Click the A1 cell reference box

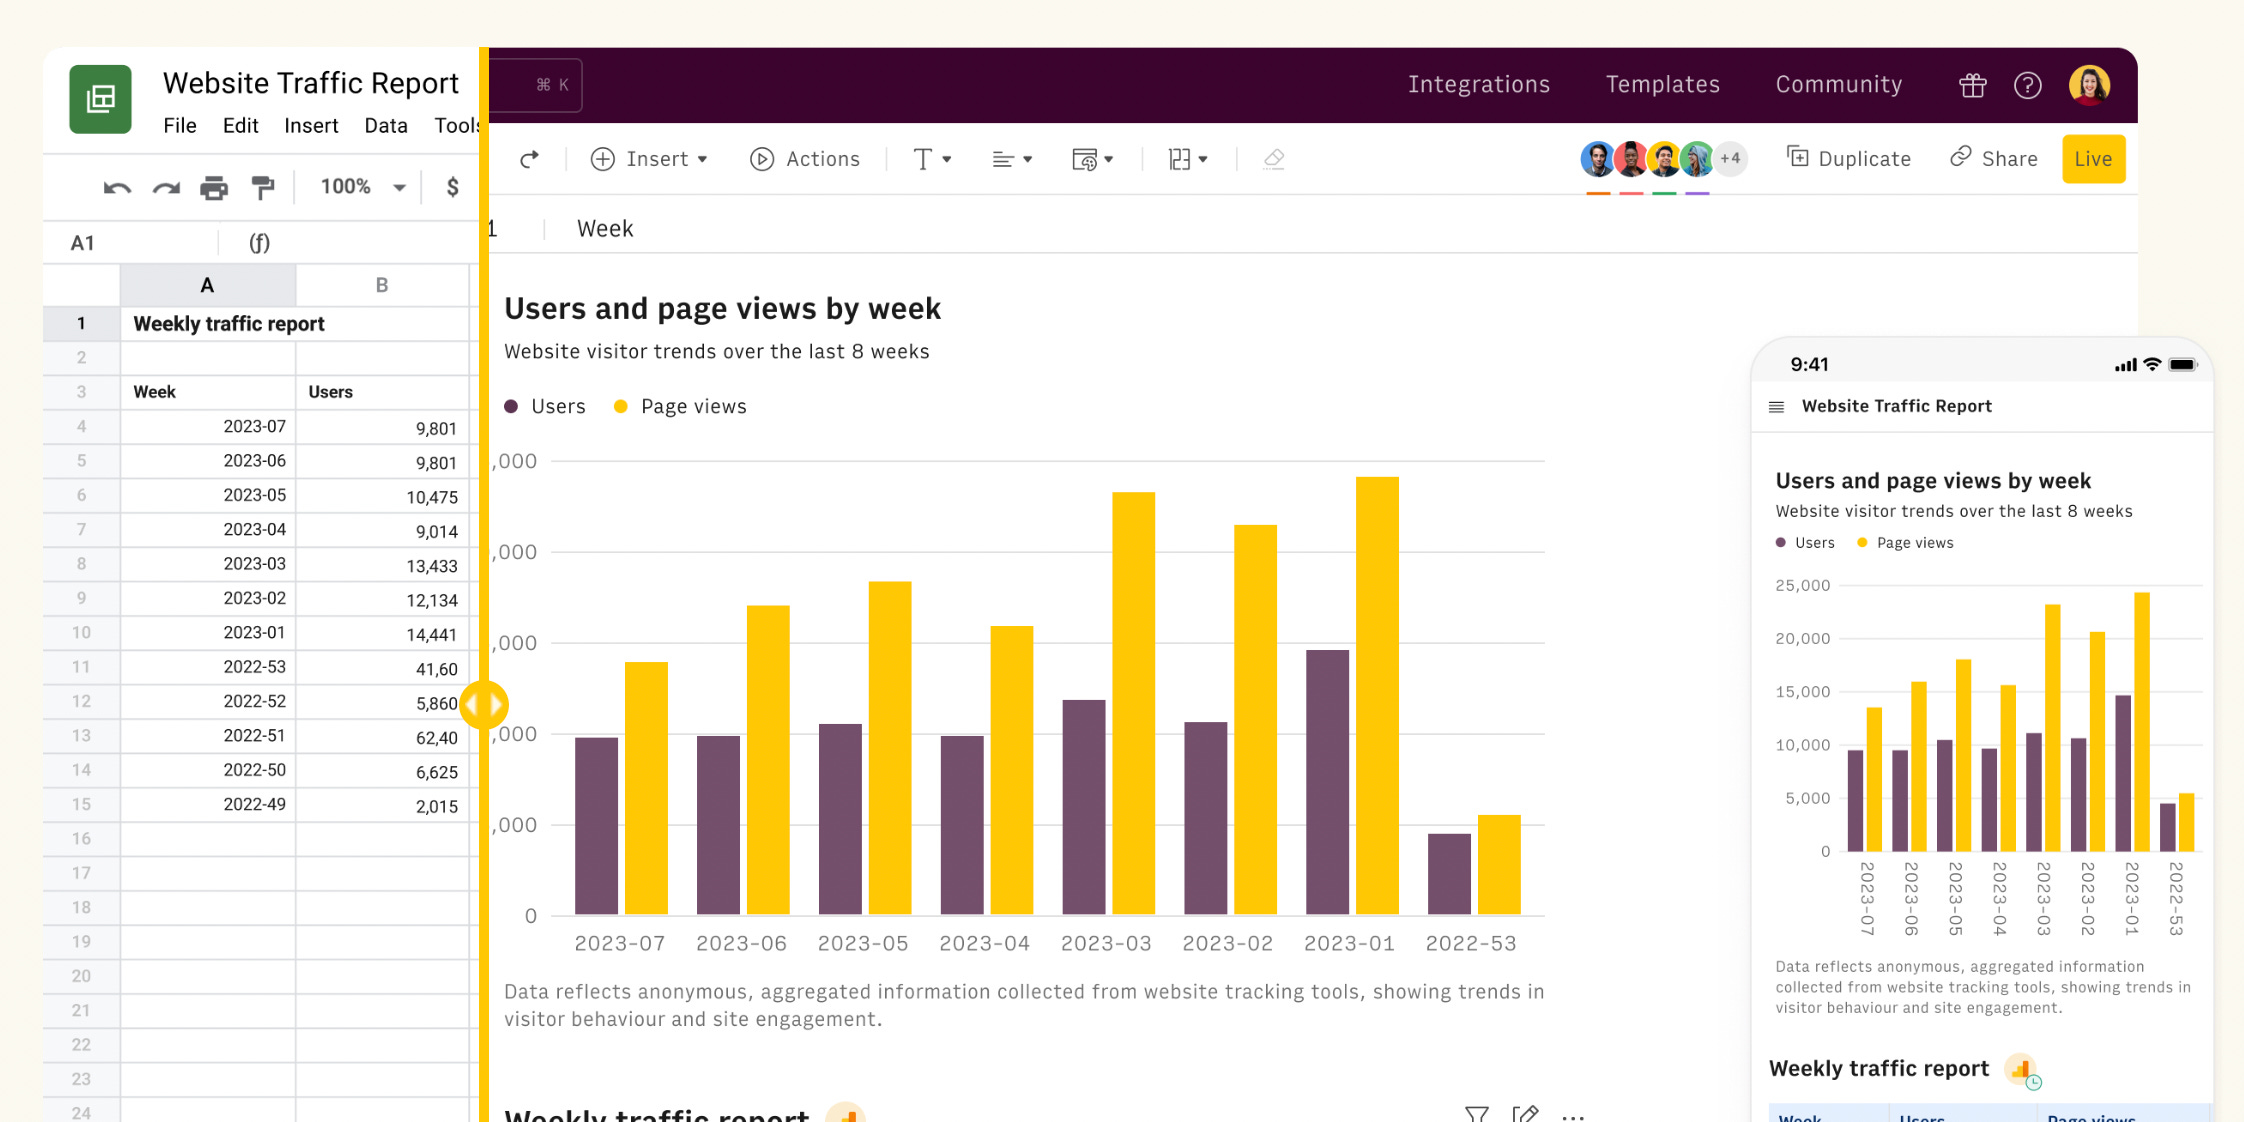(130, 243)
